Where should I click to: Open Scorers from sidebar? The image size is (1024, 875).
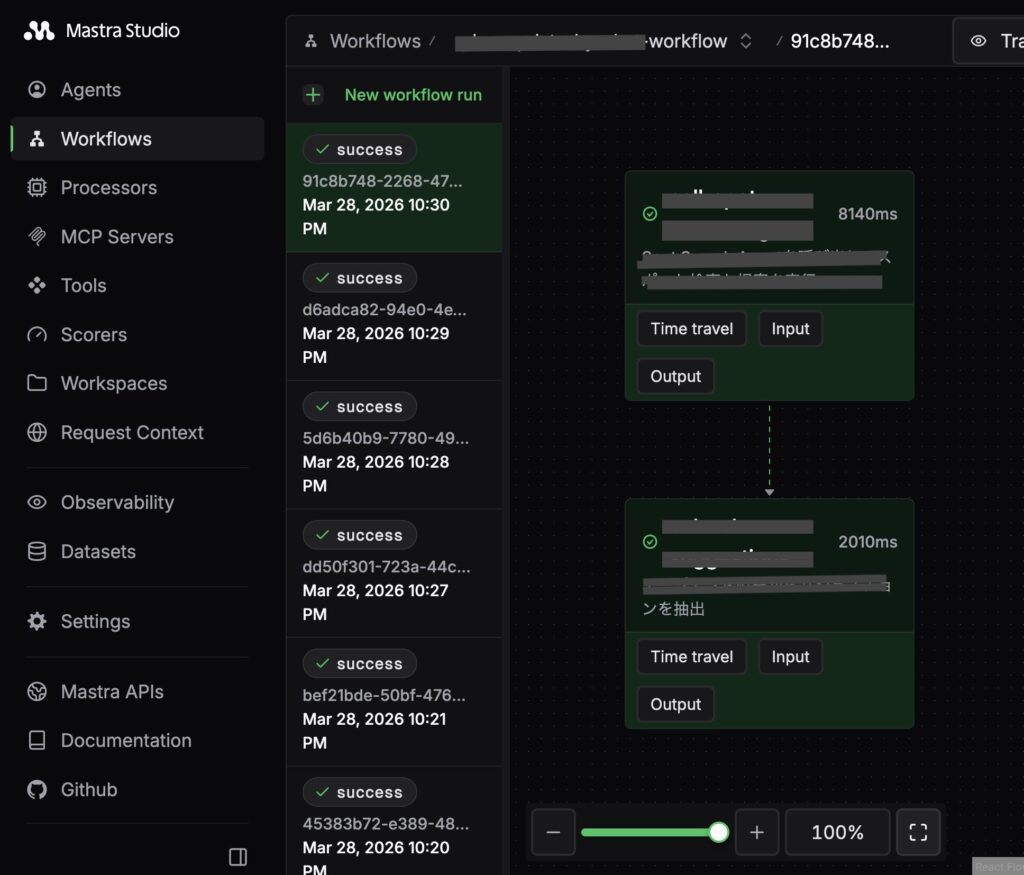[93, 335]
